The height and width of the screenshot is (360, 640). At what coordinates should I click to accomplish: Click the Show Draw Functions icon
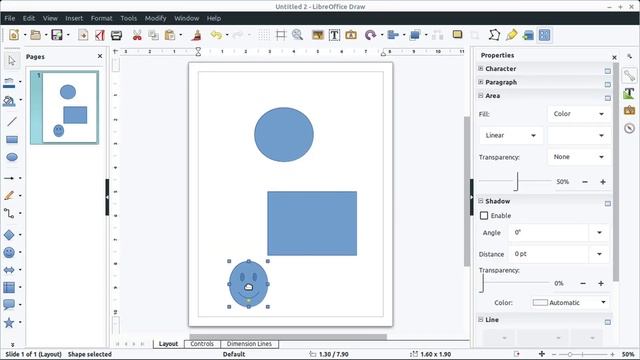(x=544, y=35)
